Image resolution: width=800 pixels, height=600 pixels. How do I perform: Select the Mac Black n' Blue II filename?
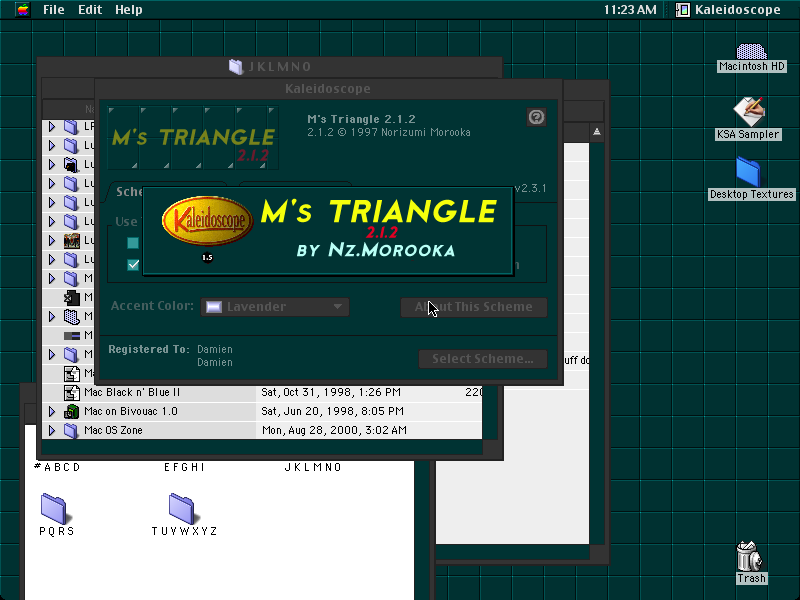[x=132, y=392]
